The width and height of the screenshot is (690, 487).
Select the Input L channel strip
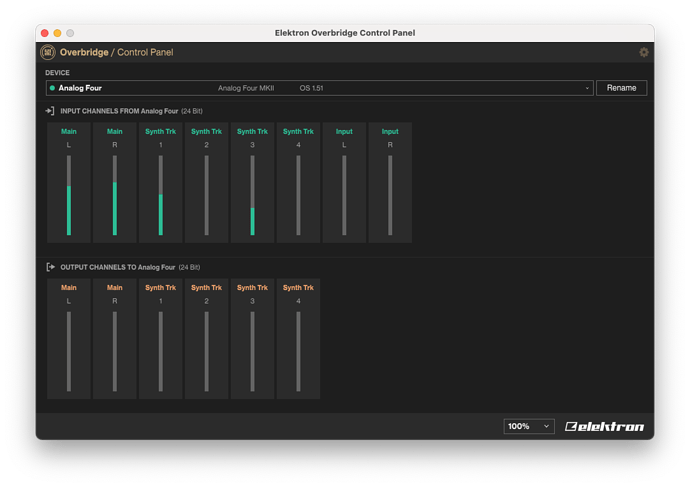click(x=344, y=183)
